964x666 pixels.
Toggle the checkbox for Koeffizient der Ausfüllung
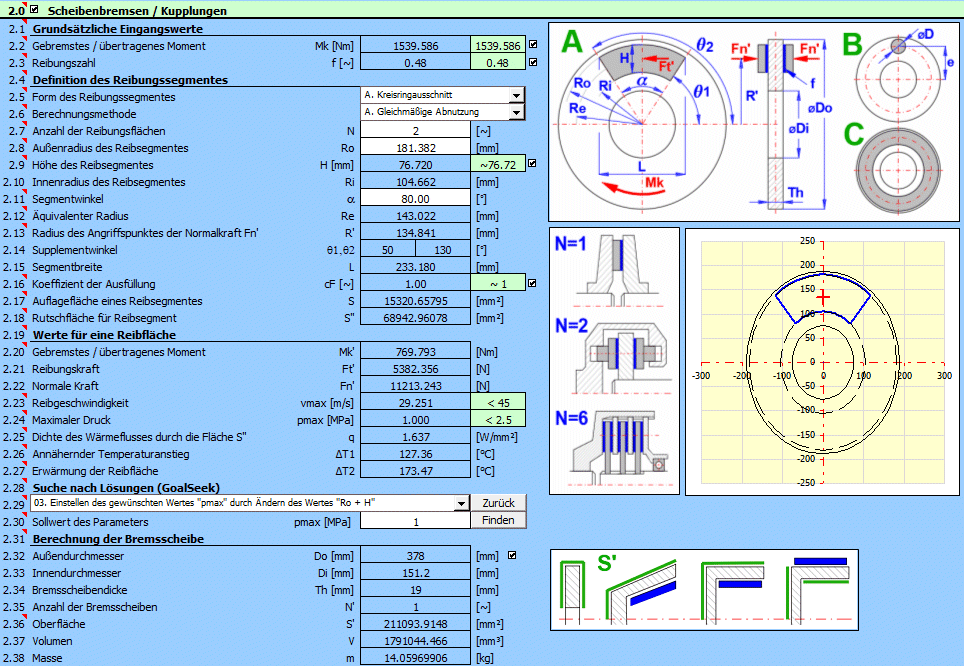(532, 283)
